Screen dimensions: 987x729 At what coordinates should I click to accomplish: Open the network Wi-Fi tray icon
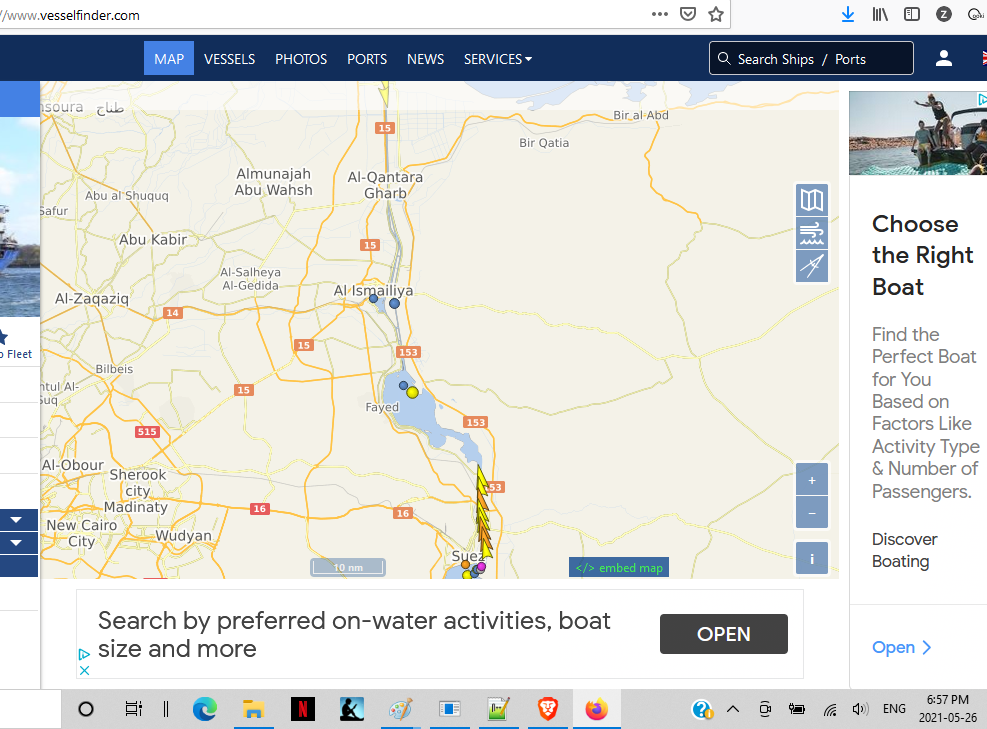click(x=830, y=711)
